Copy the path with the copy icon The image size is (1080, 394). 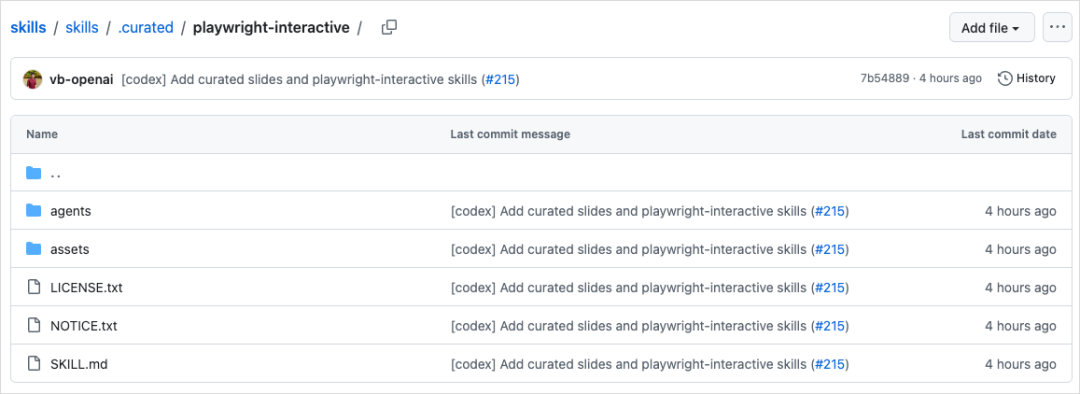[x=389, y=28]
